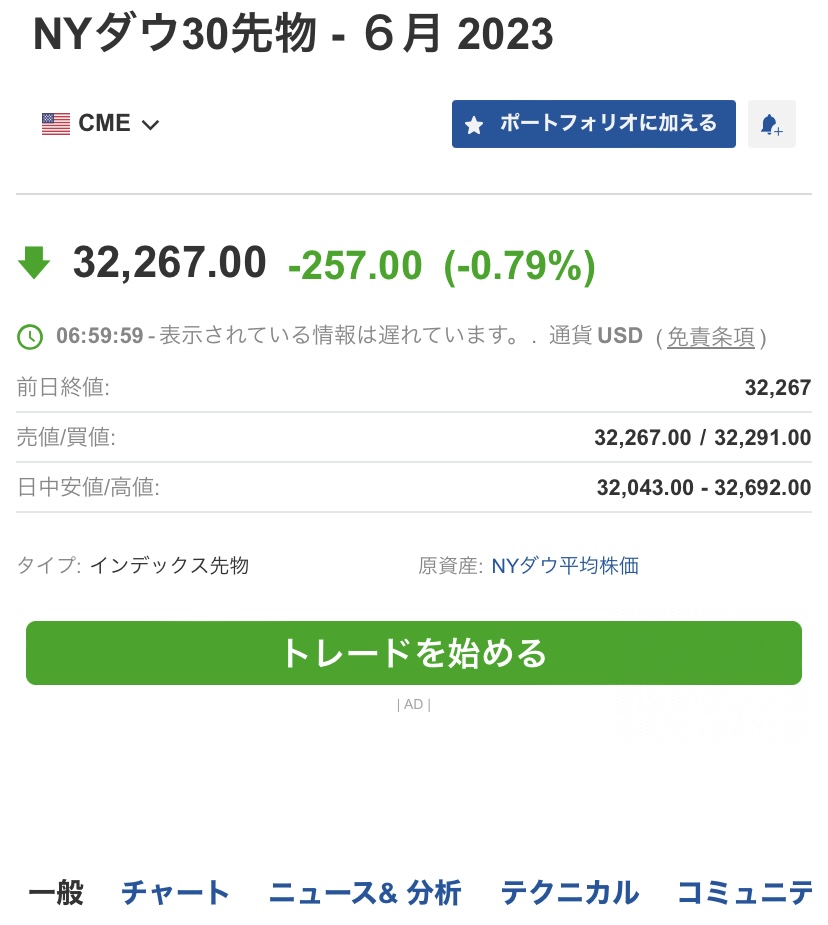Switch to the チャート tab
The height and width of the screenshot is (925, 828).
[175, 892]
